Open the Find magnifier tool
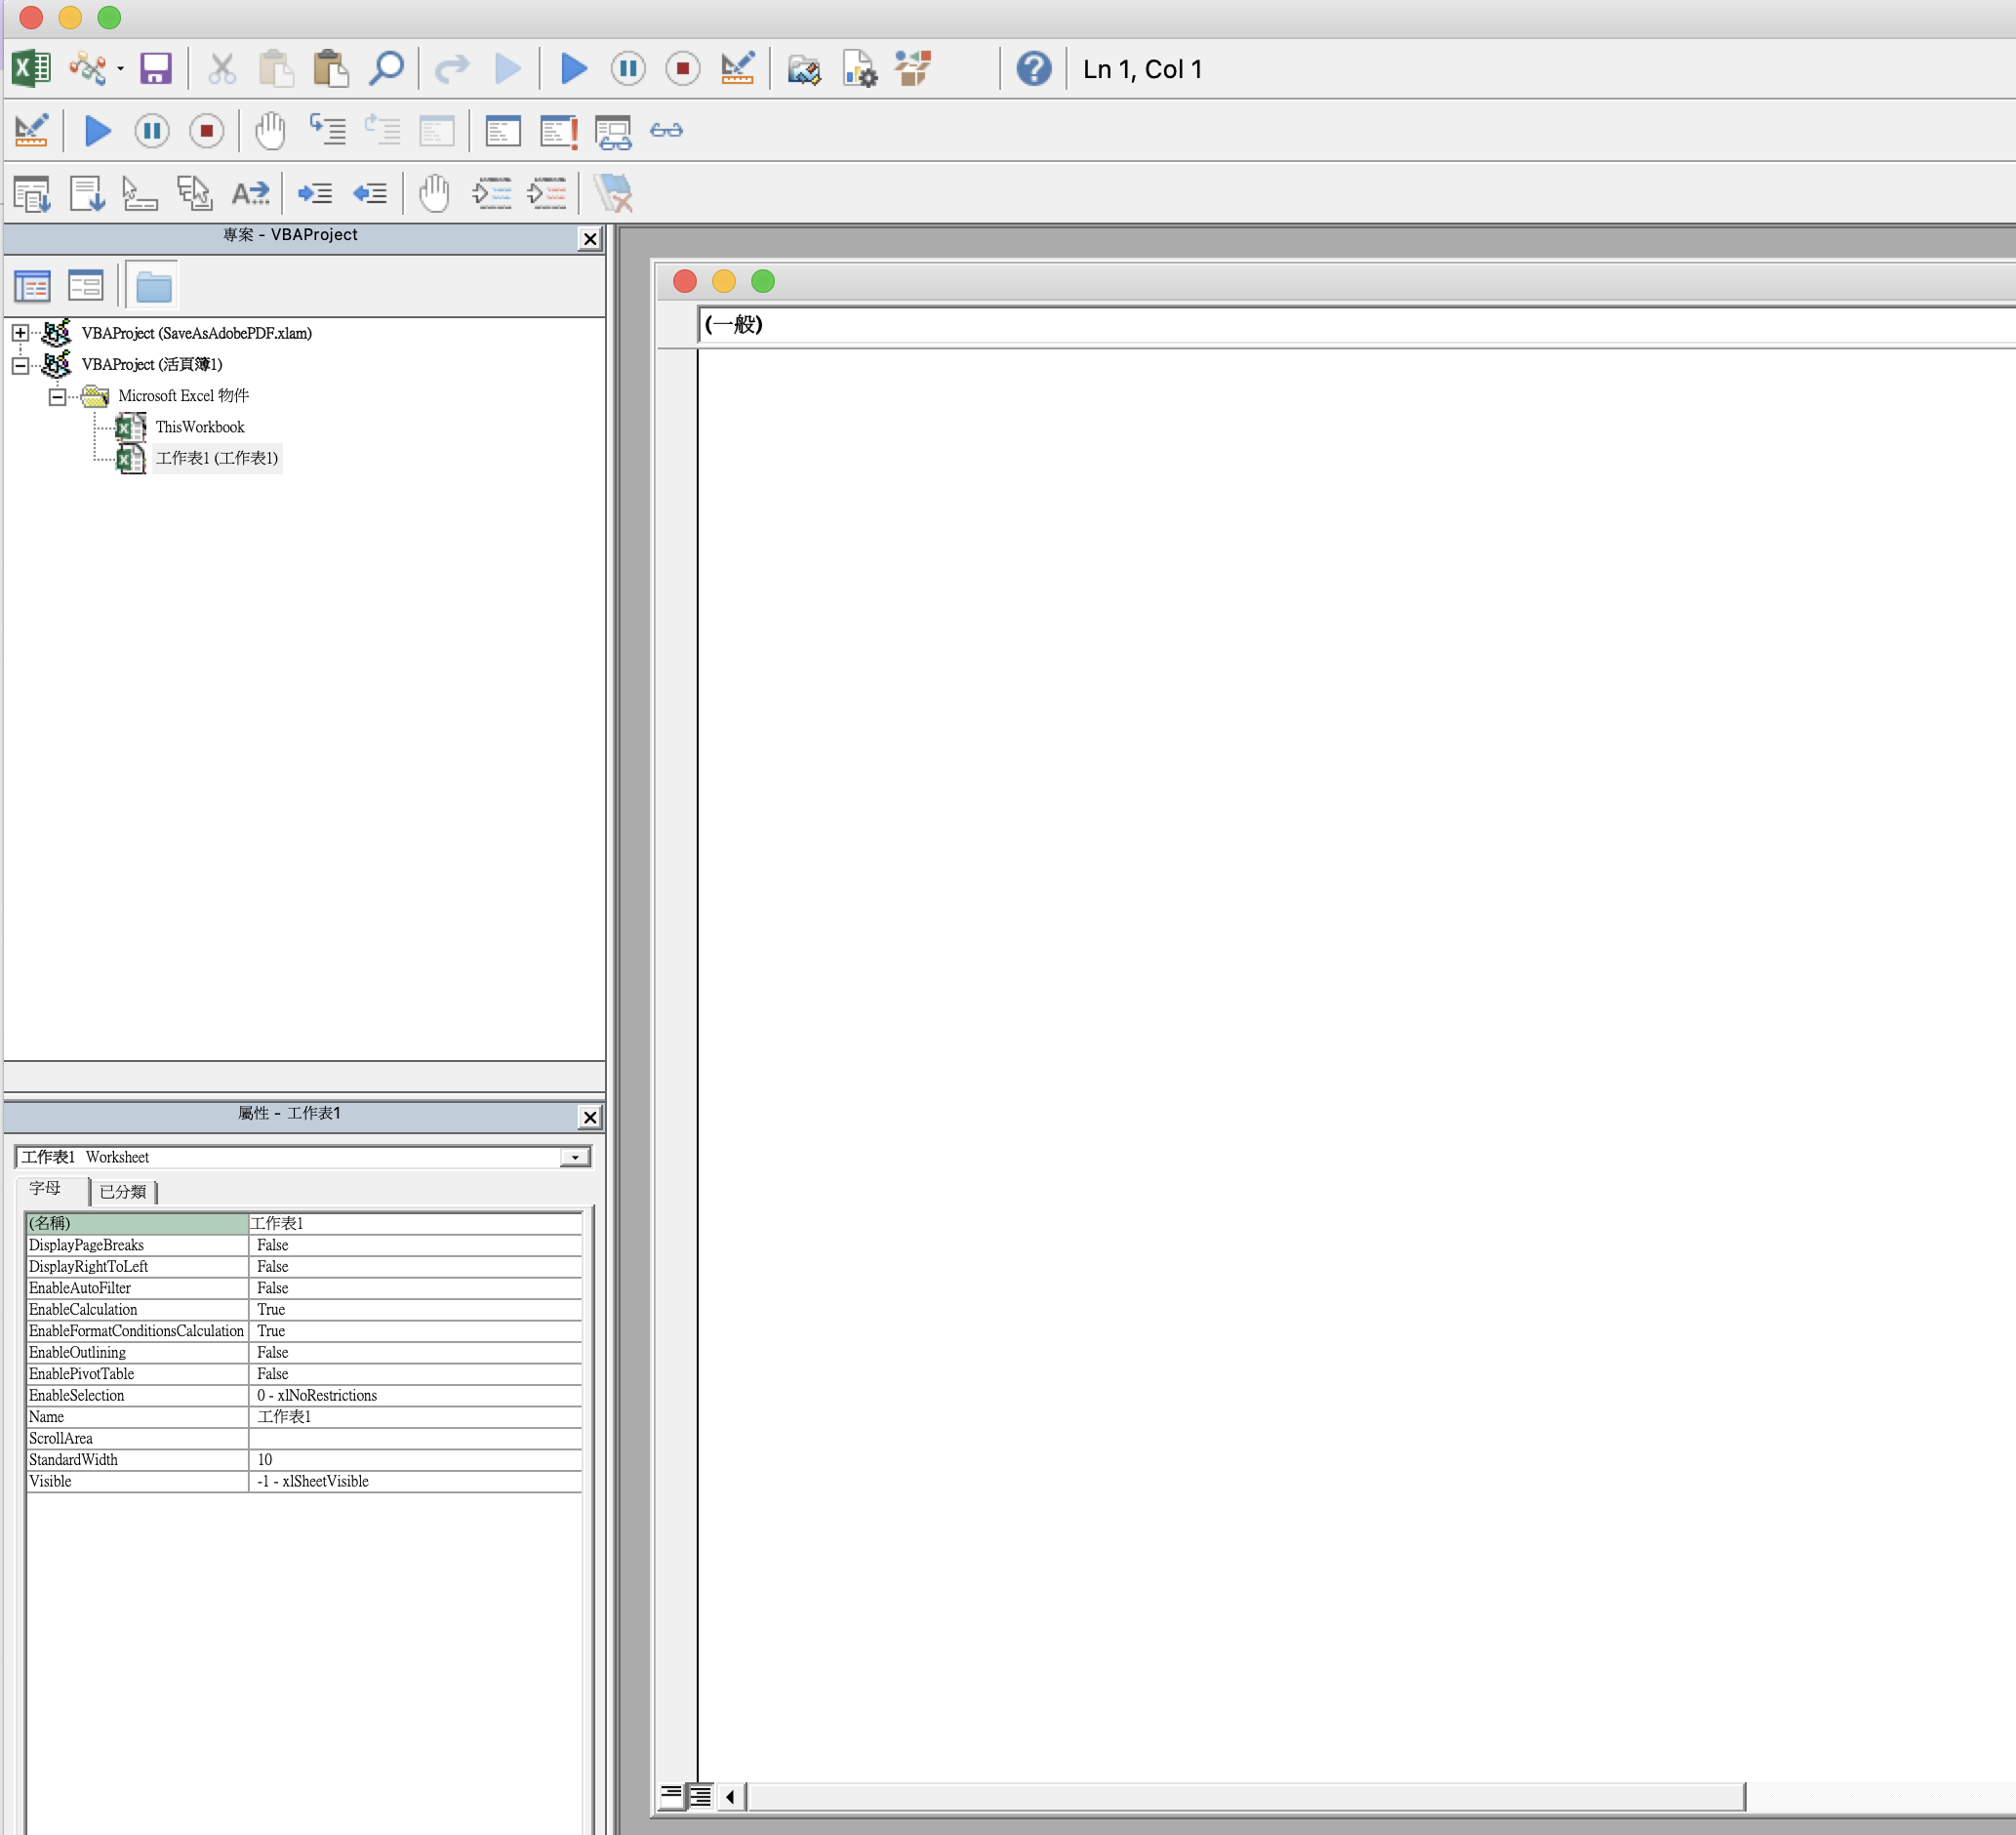 pyautogui.click(x=386, y=68)
